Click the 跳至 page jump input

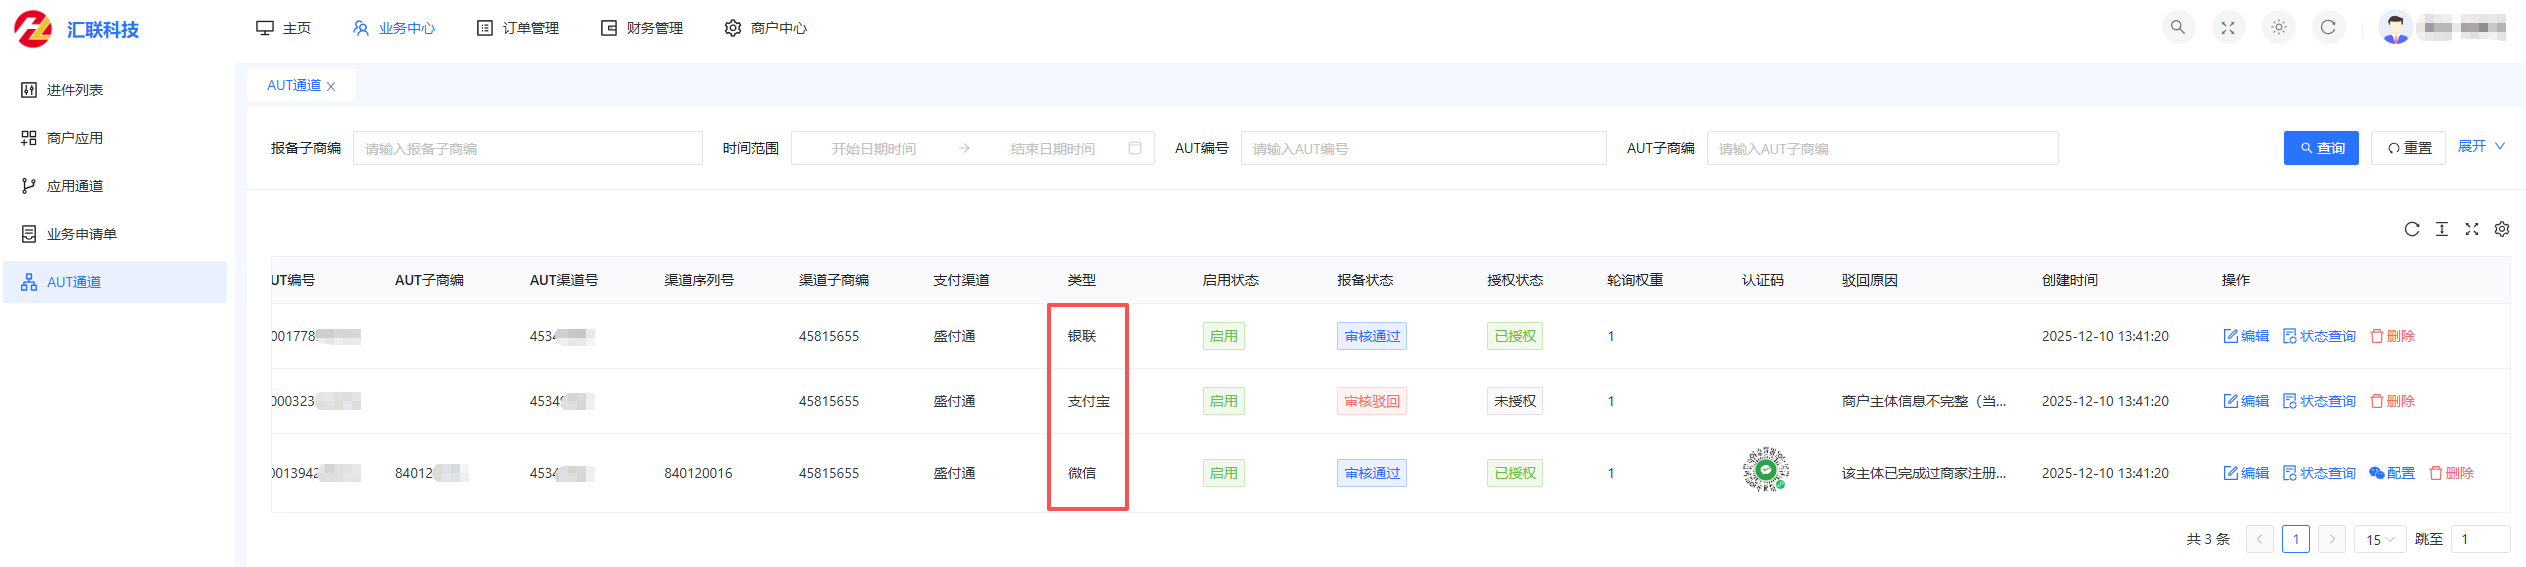click(x=2480, y=539)
